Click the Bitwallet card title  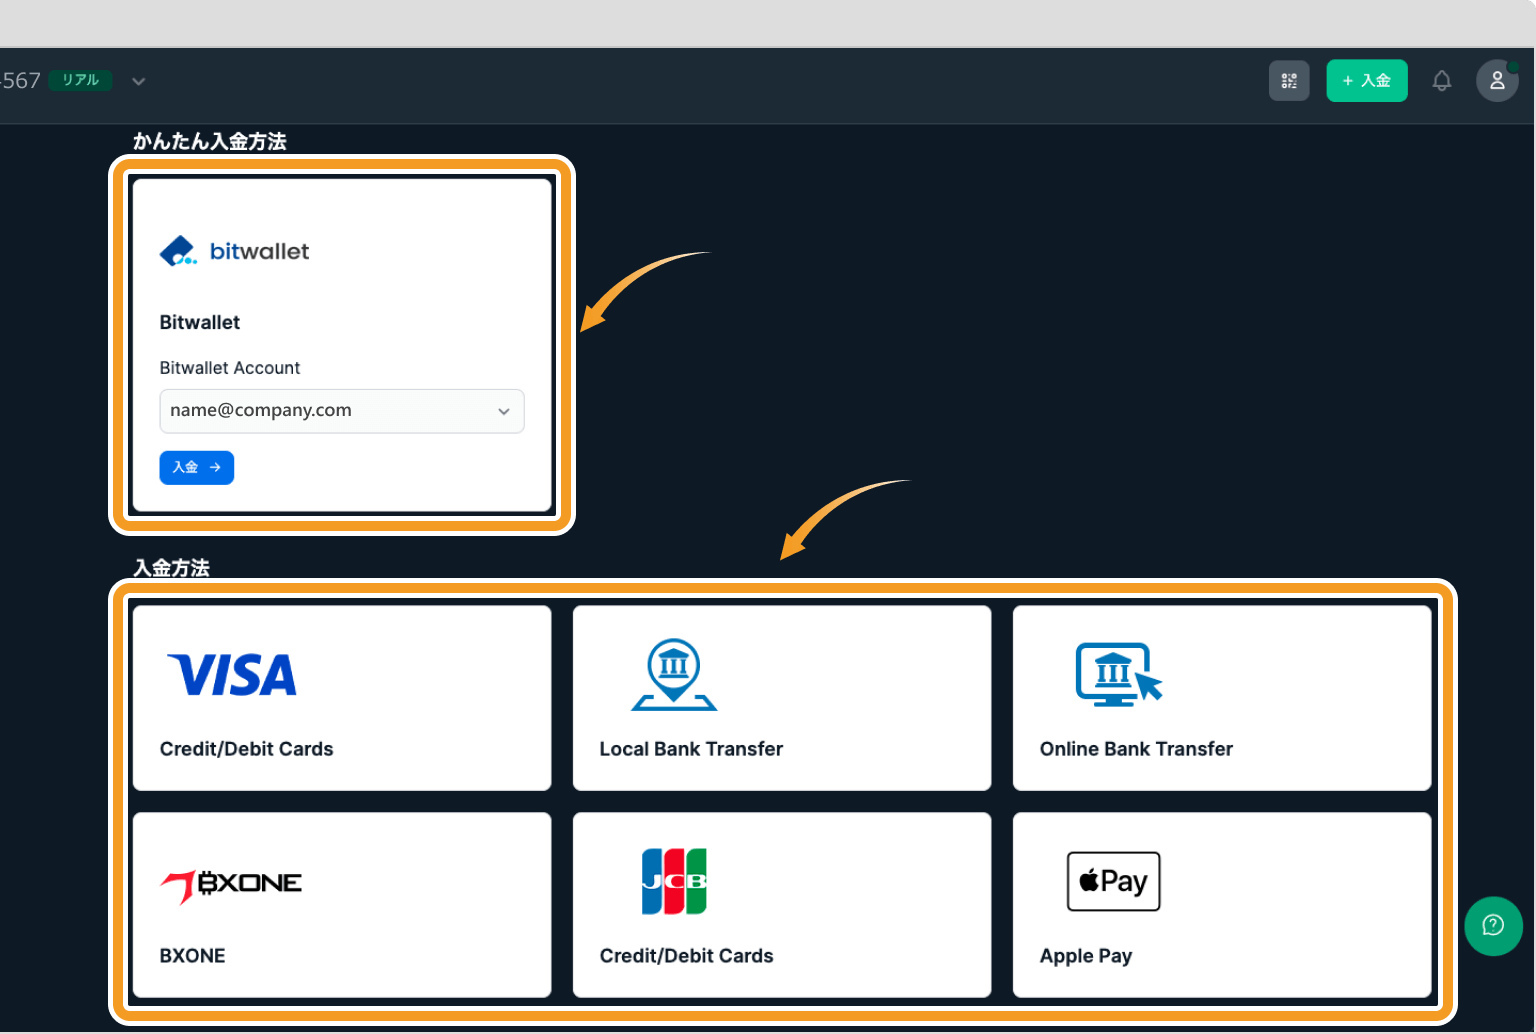pos(200,323)
